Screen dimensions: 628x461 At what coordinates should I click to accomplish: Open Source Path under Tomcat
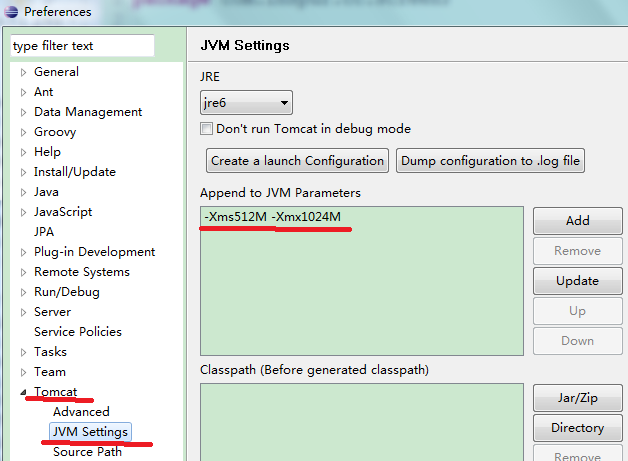pyautogui.click(x=87, y=452)
